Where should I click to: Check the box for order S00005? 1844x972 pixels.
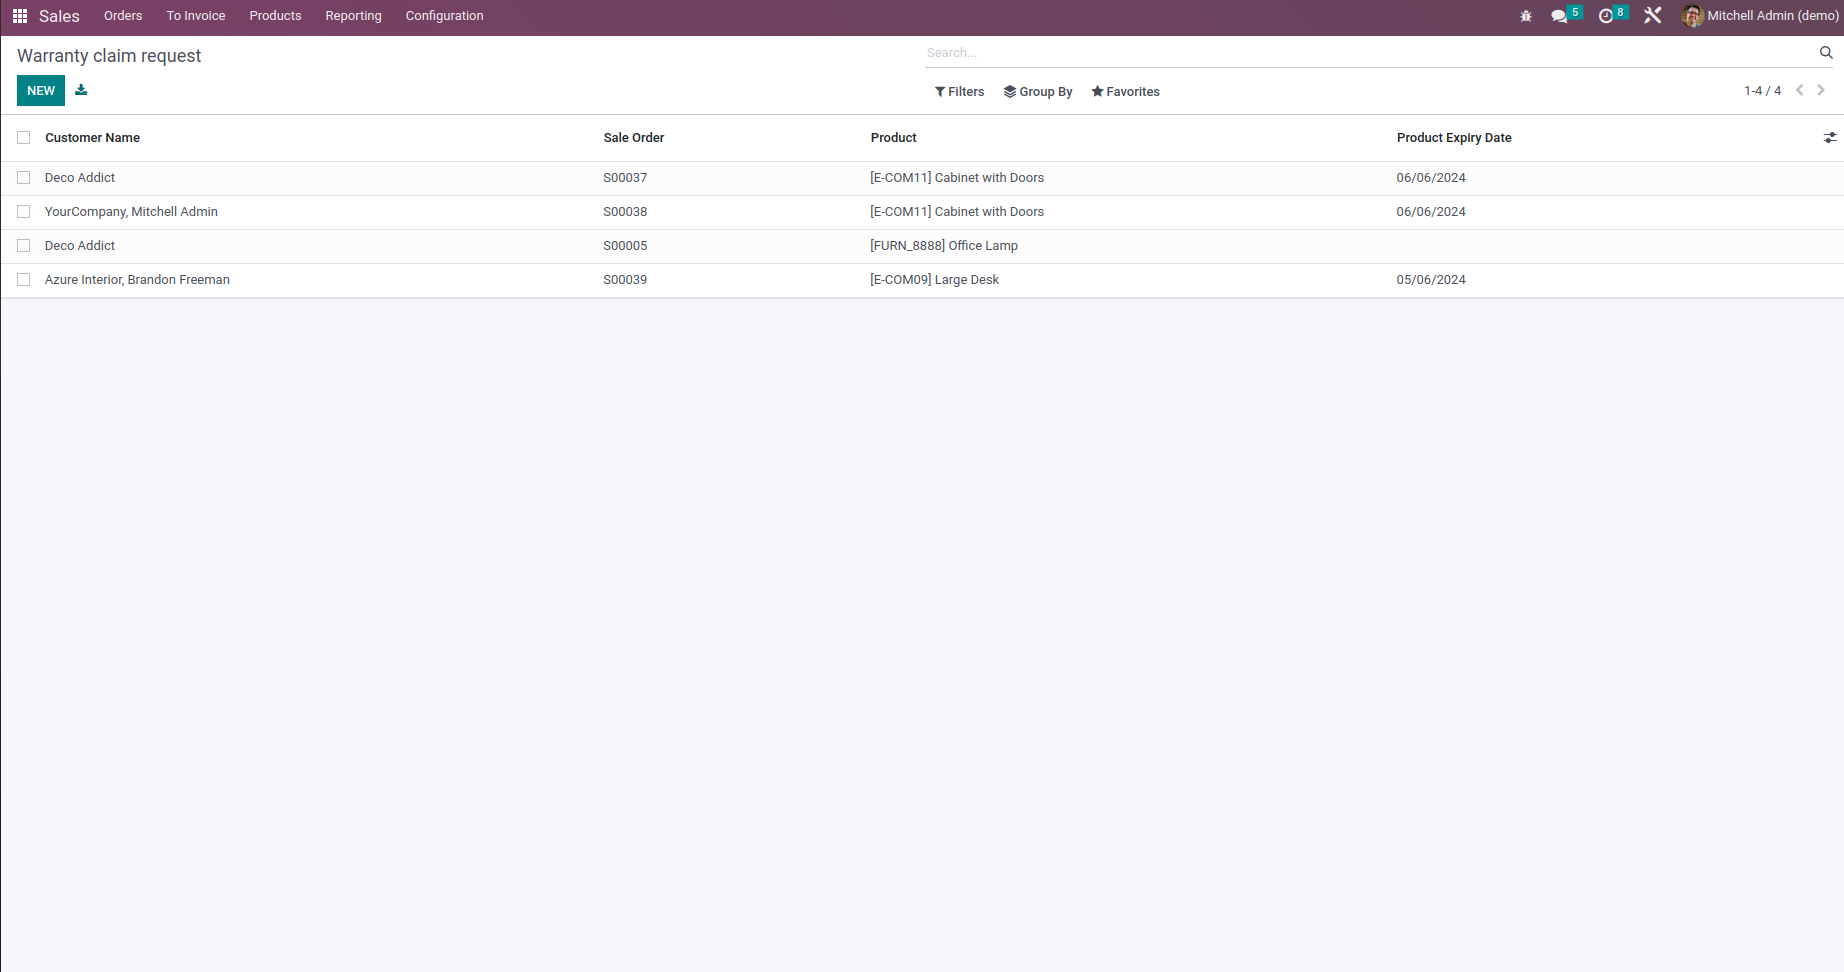pyautogui.click(x=24, y=246)
